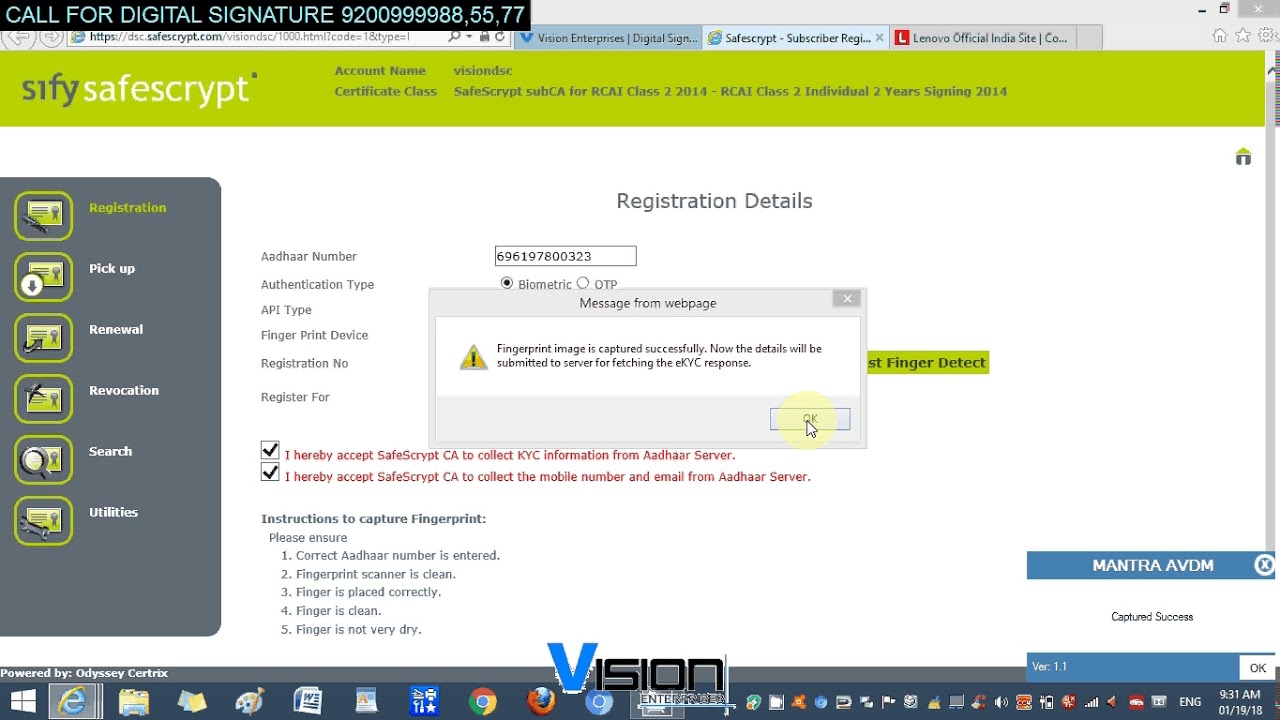This screenshot has width=1280, height=720.
Task: Click OK in the MANTRA AVDM popup
Action: 1257,668
